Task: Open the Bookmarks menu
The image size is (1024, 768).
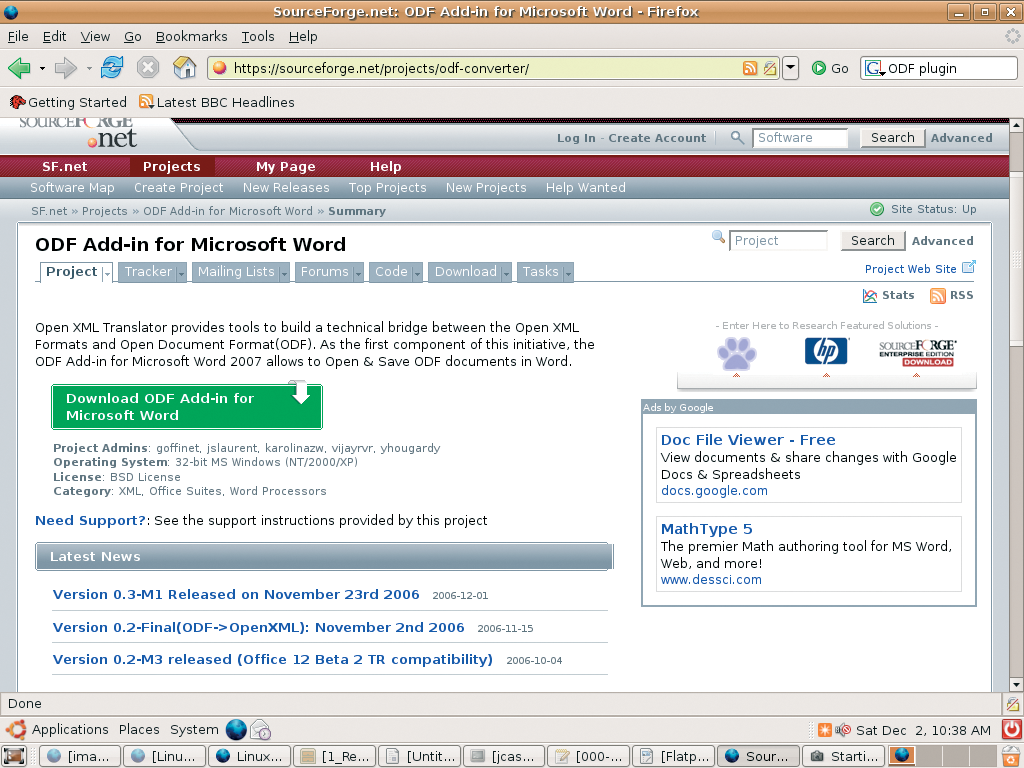Action: click(191, 37)
